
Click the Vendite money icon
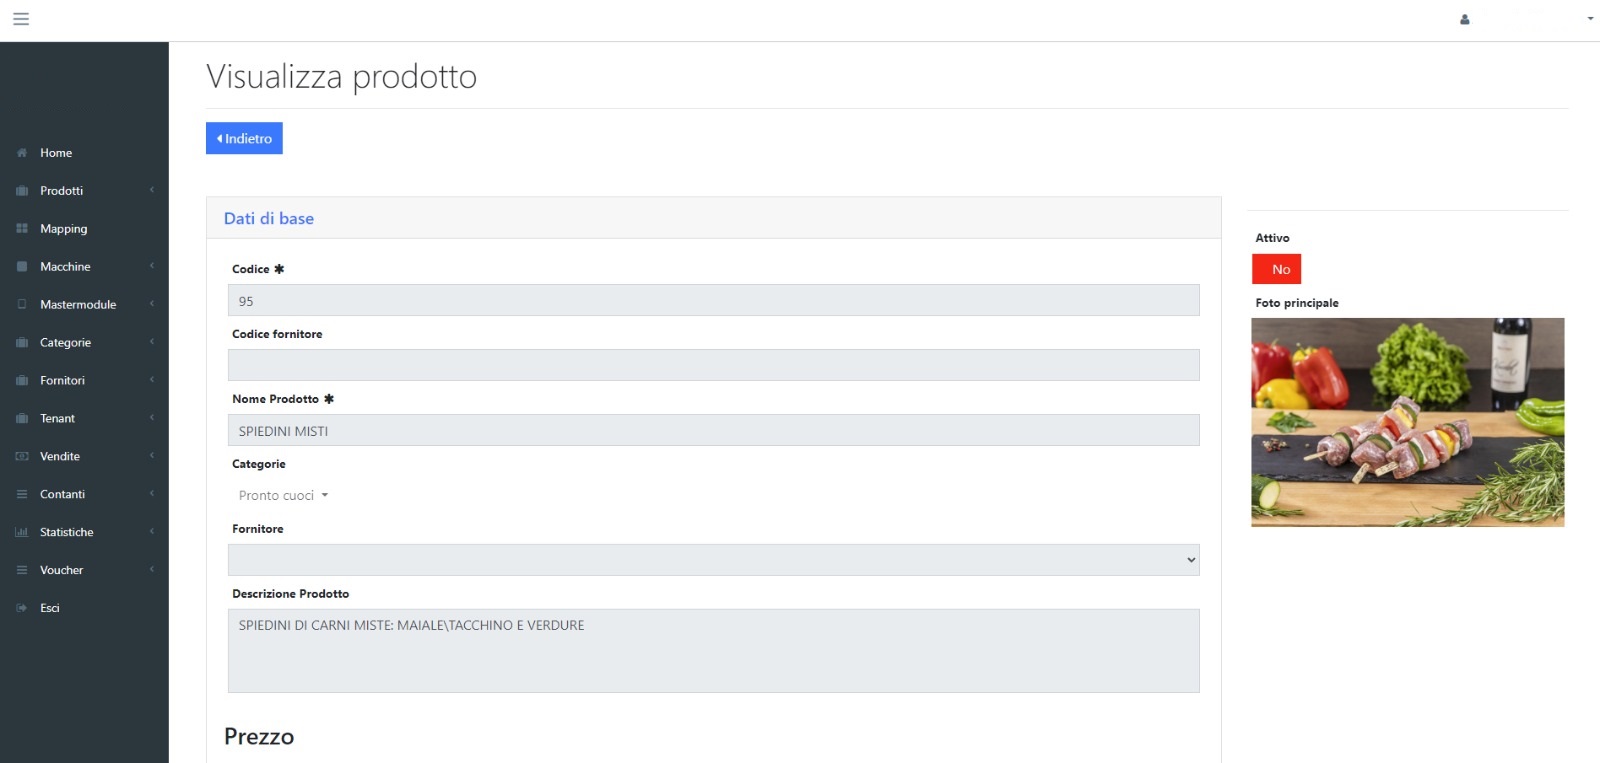pyautogui.click(x=22, y=457)
